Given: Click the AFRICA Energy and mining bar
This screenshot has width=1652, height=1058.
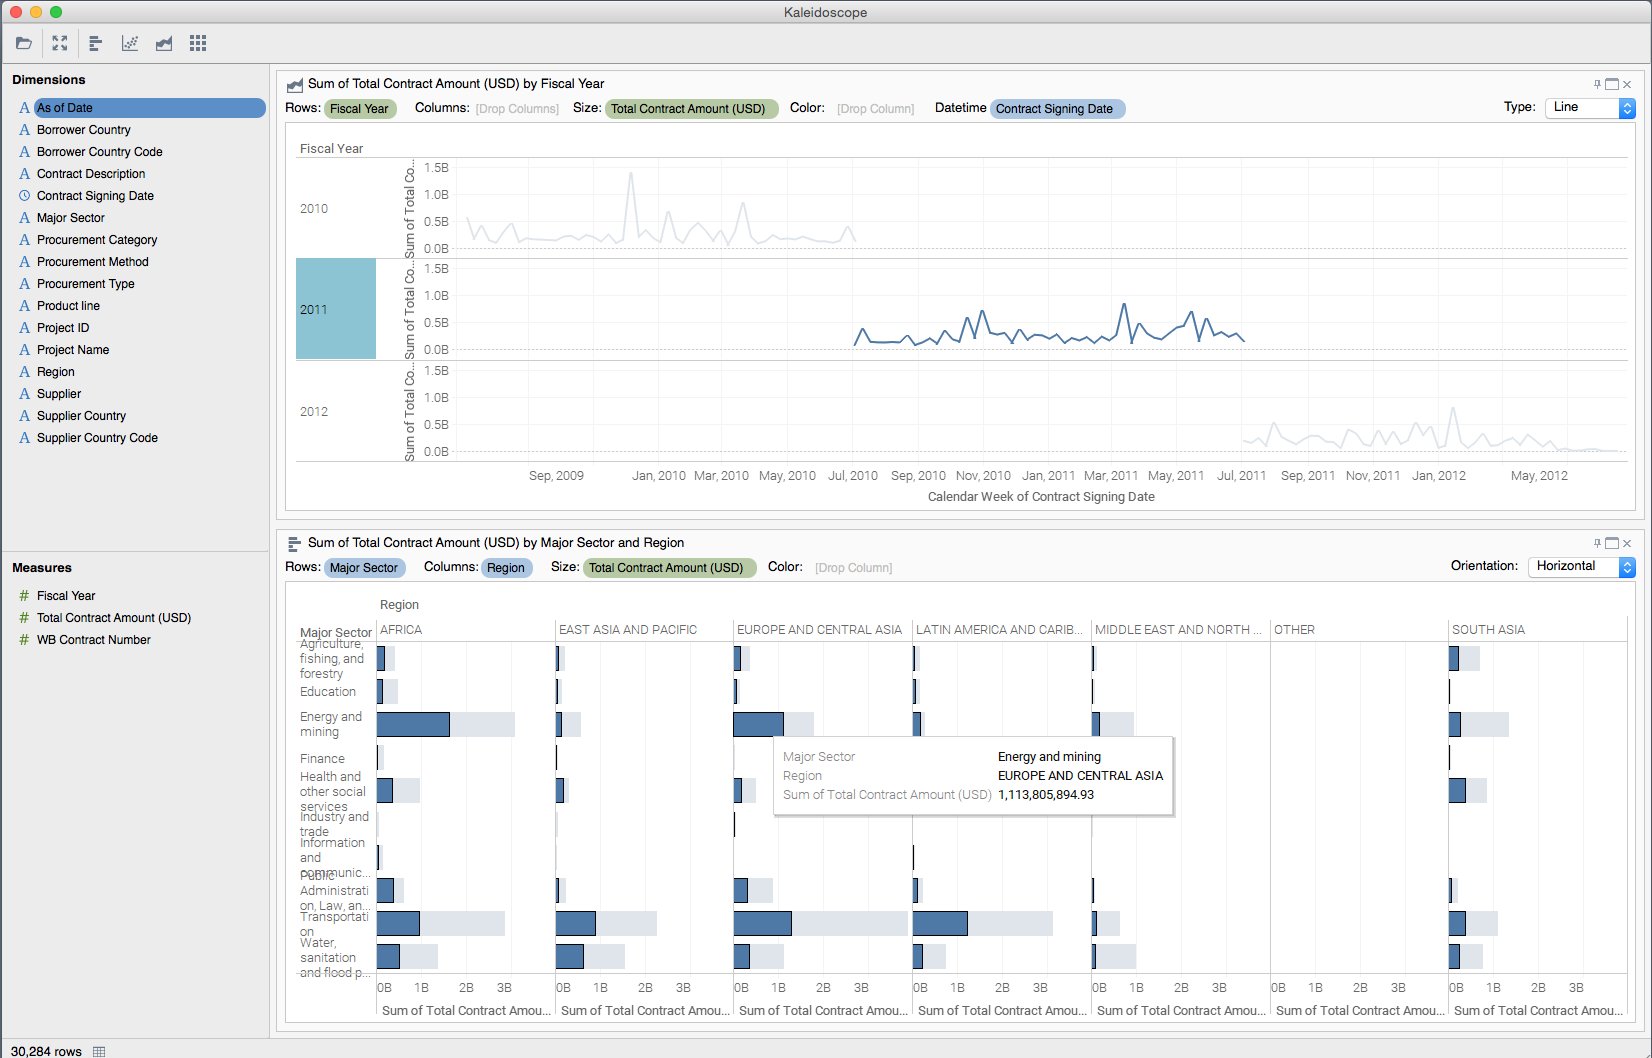Looking at the screenshot, I should pyautogui.click(x=413, y=725).
